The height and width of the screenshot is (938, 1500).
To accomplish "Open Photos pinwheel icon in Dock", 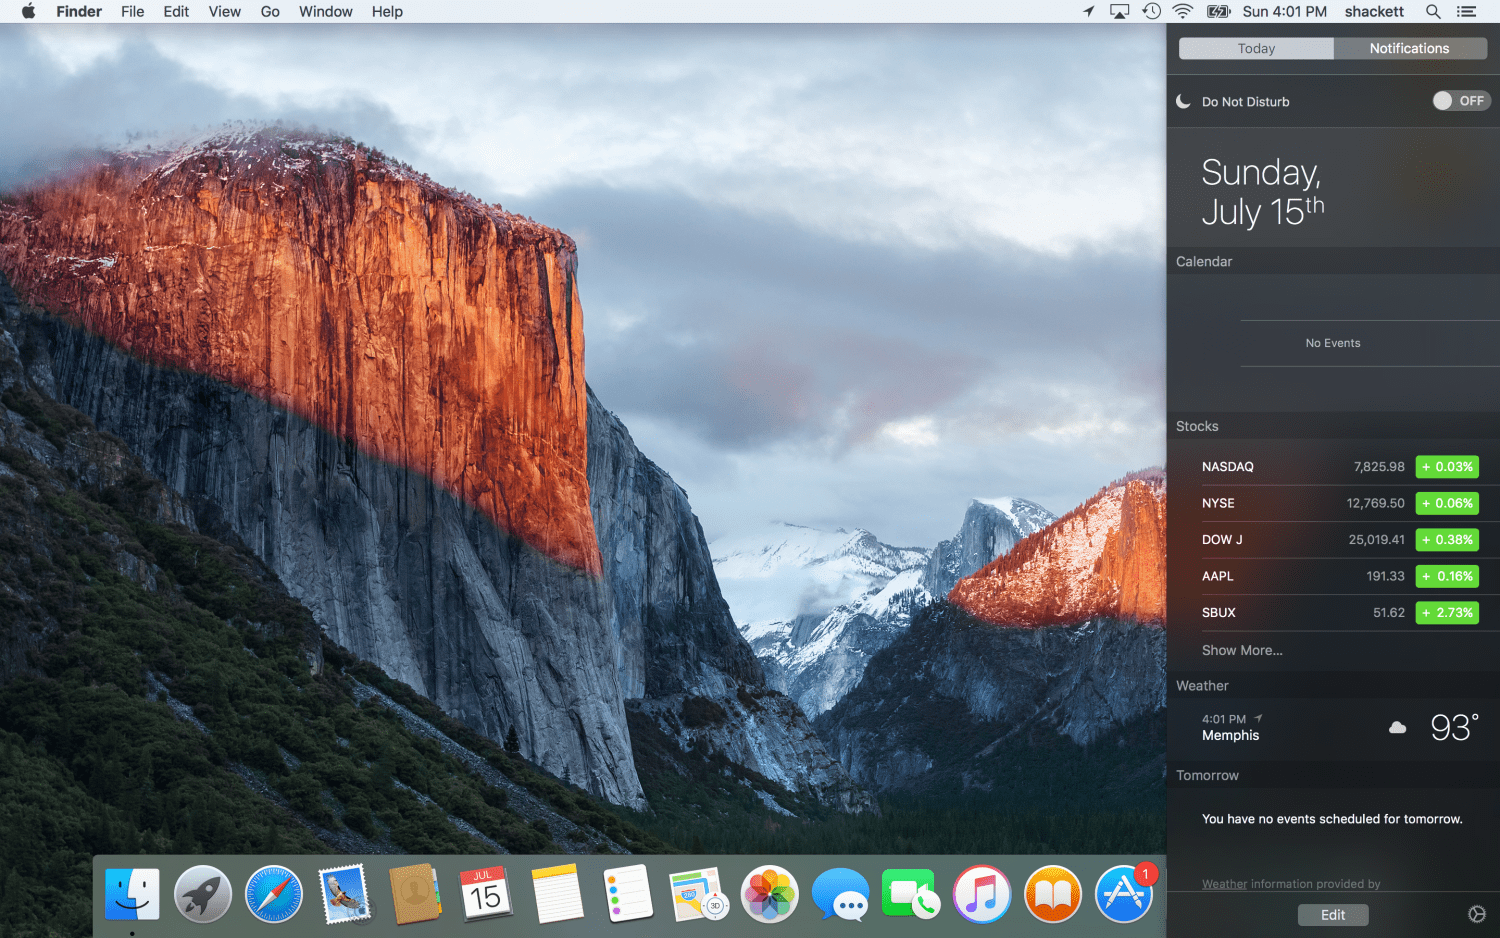I will [x=769, y=893].
